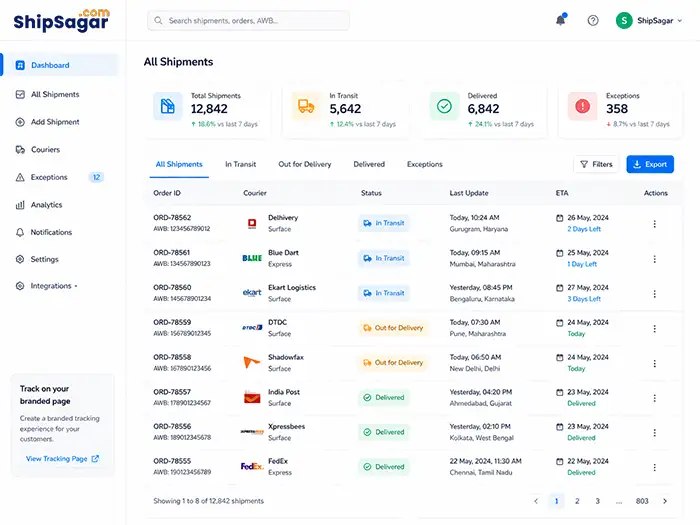Viewport: 700px width, 525px height.
Task: Open actions menu for ORD-78557
Action: pyautogui.click(x=654, y=398)
